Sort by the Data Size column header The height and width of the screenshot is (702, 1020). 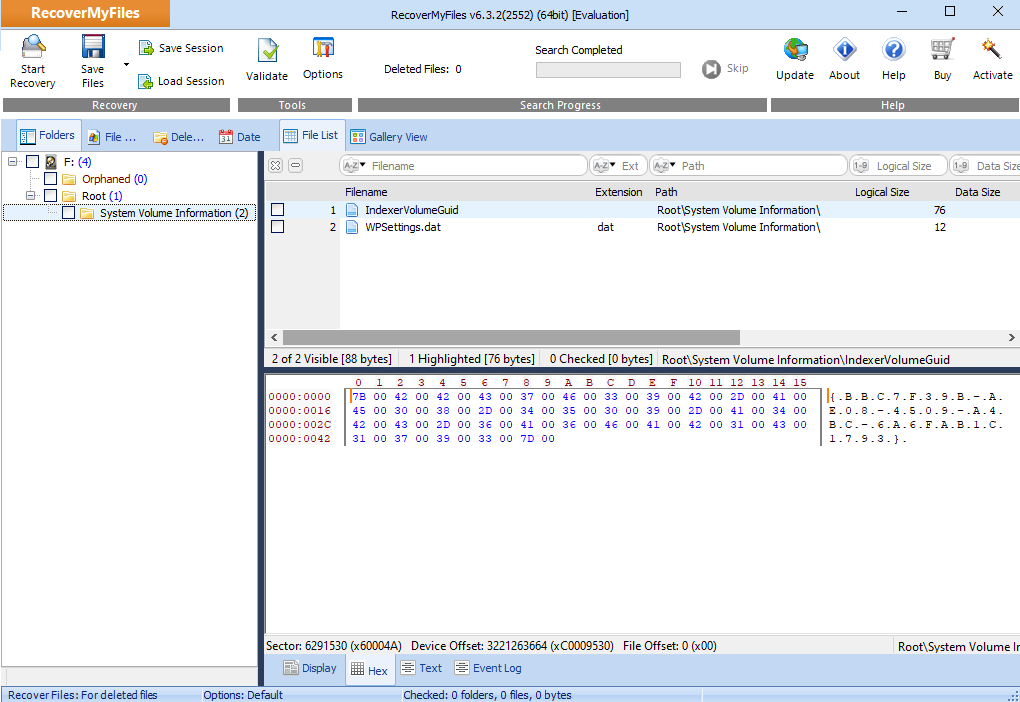[978, 192]
